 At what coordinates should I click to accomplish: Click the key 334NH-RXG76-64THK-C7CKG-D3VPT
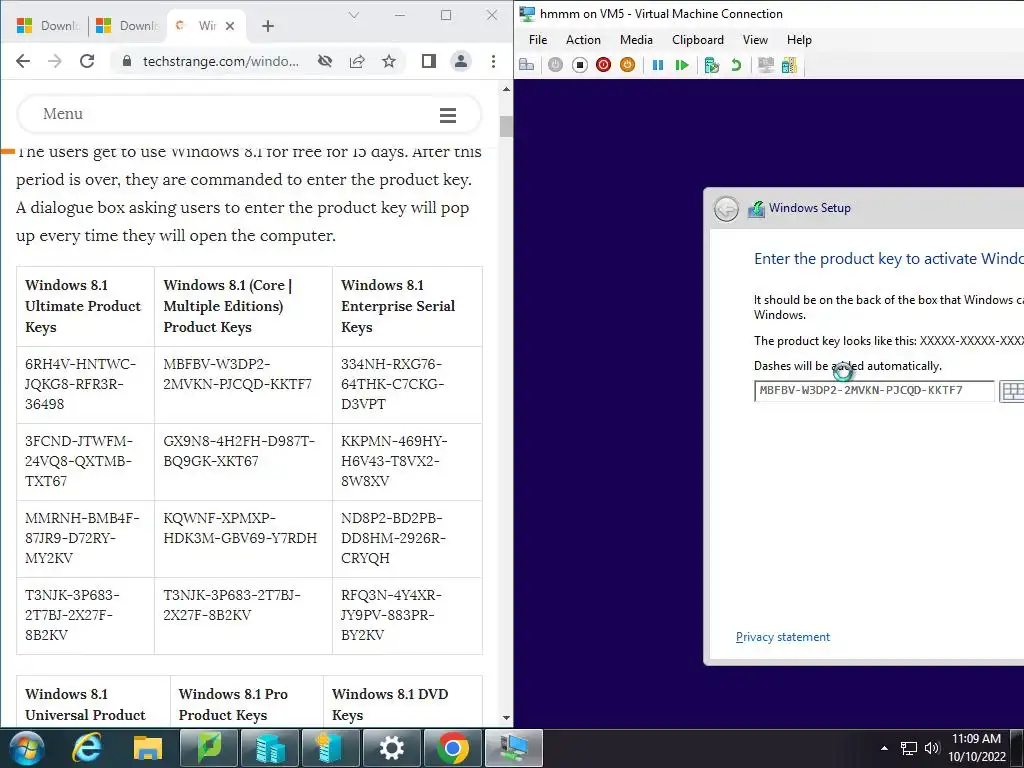(x=392, y=384)
